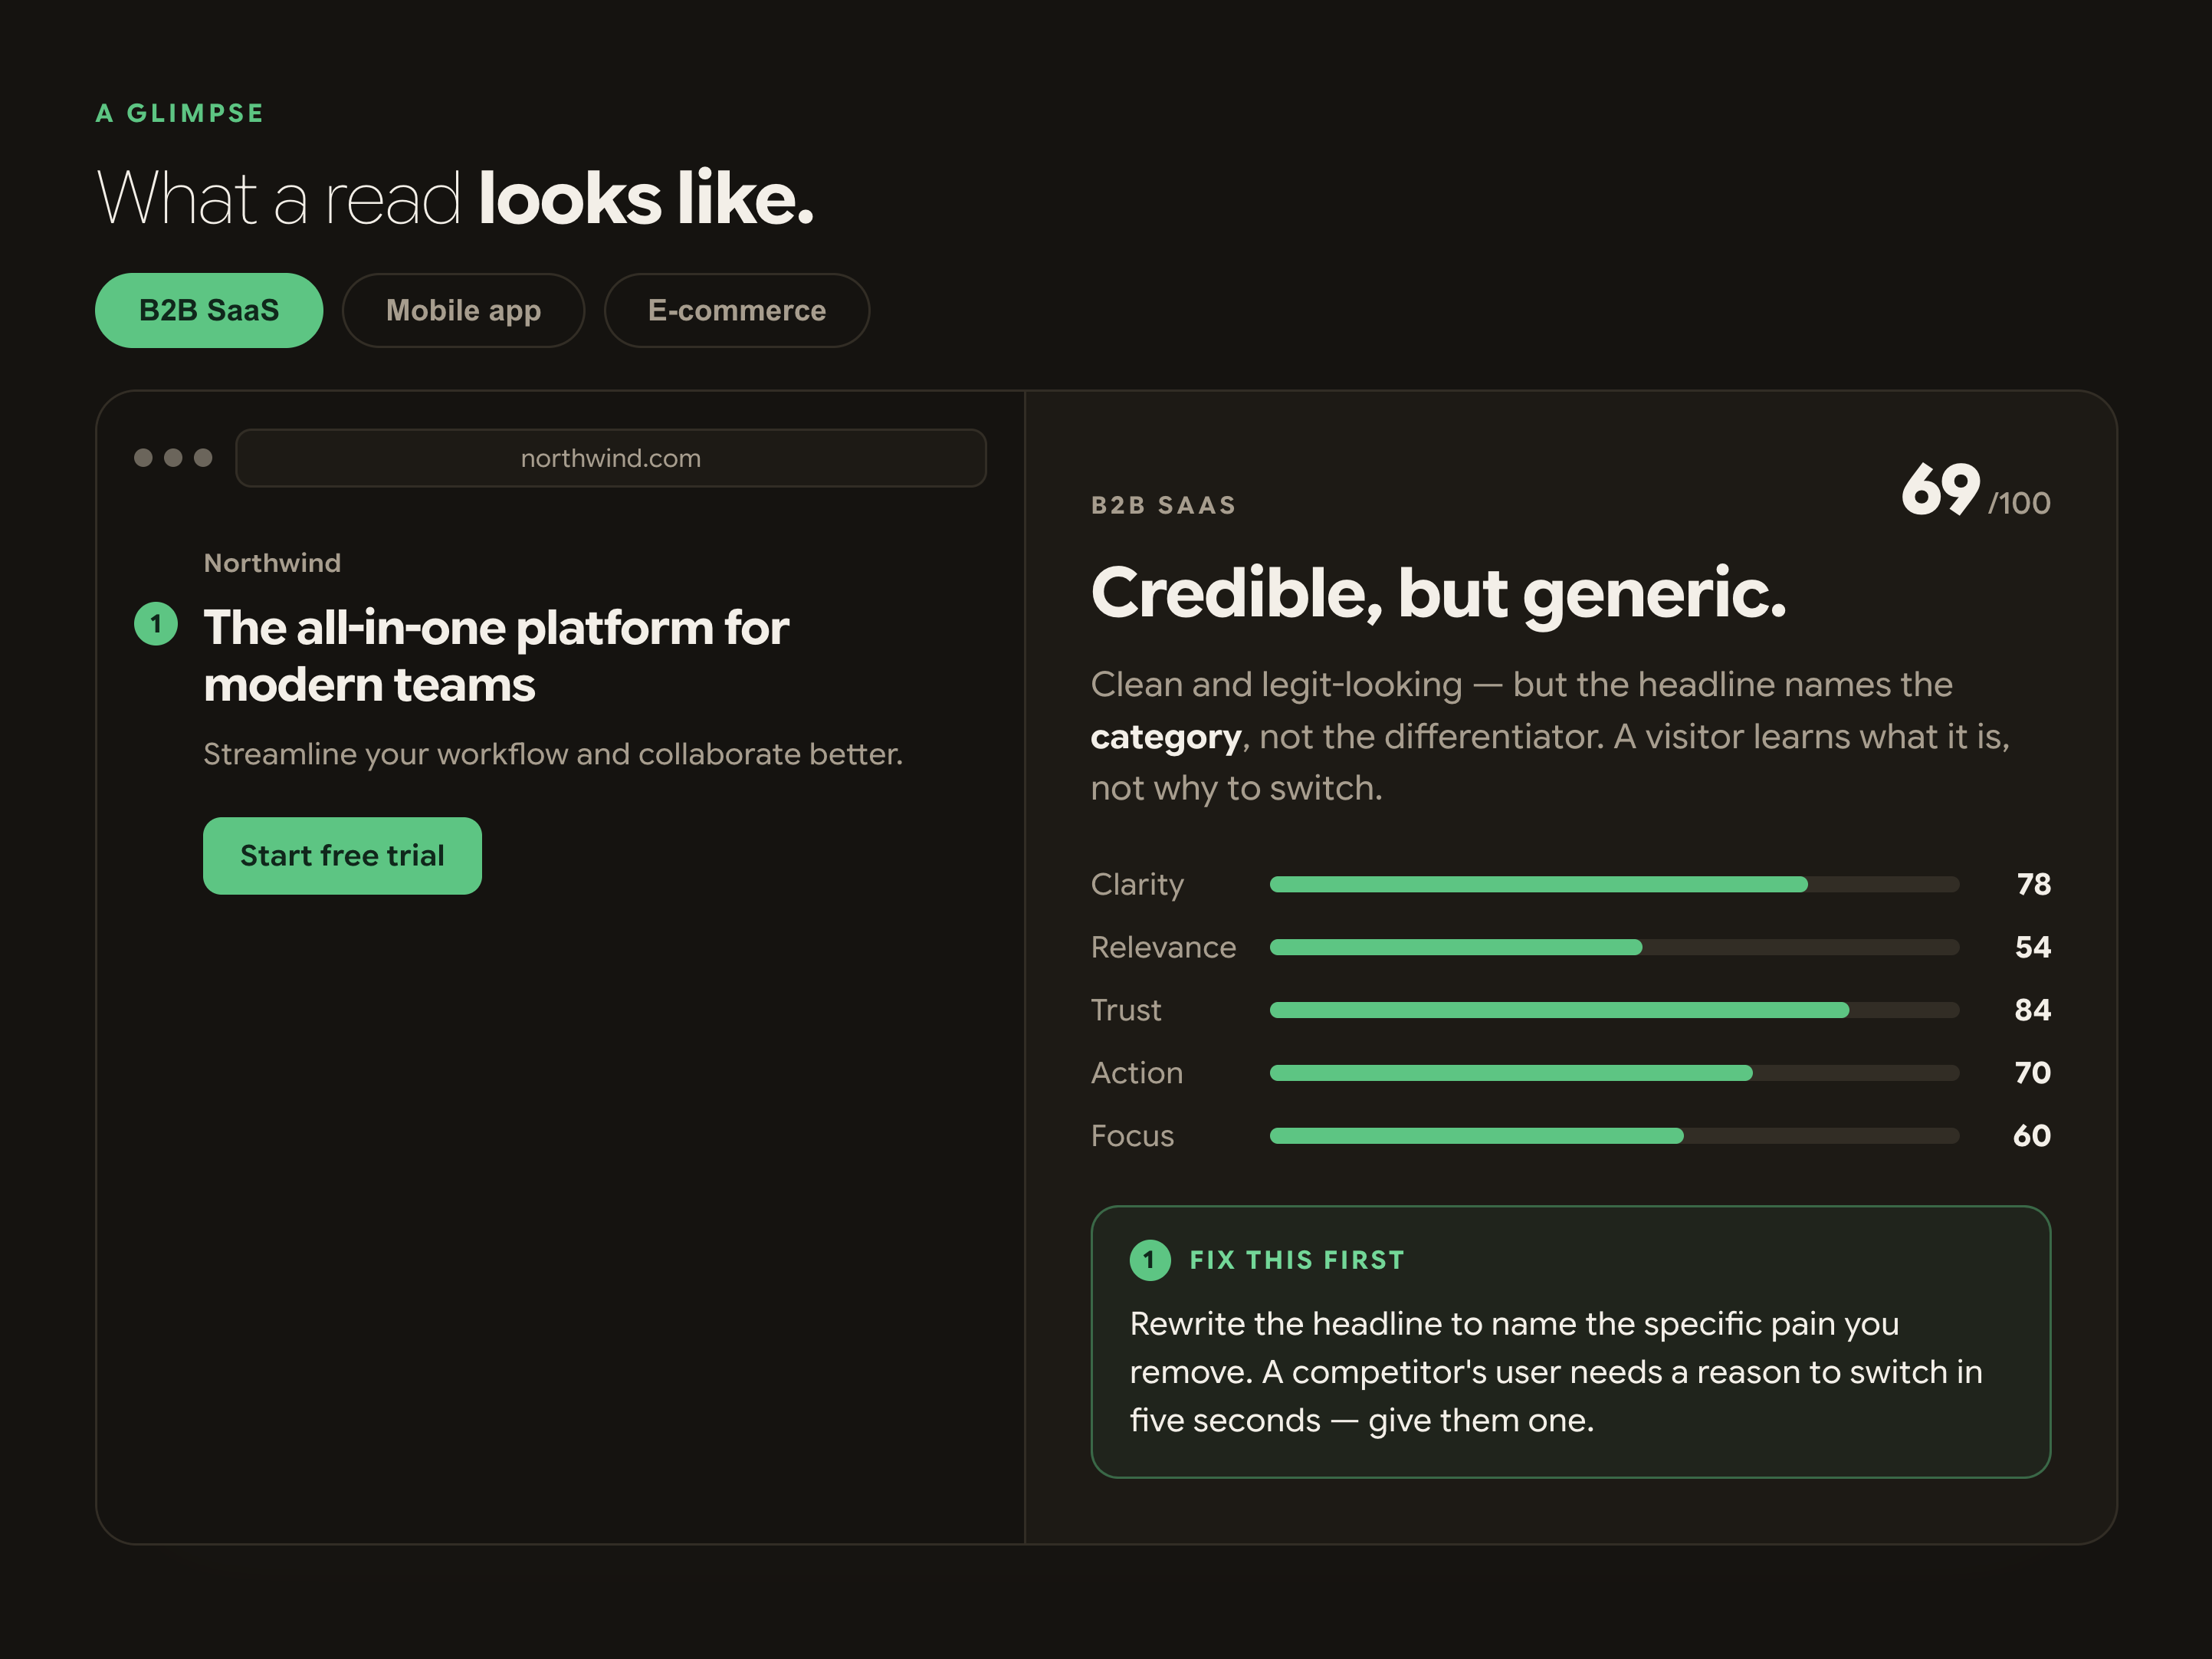Click the first browser window dot
Screen dimensions: 2212x1659
pyautogui.click(x=143, y=458)
